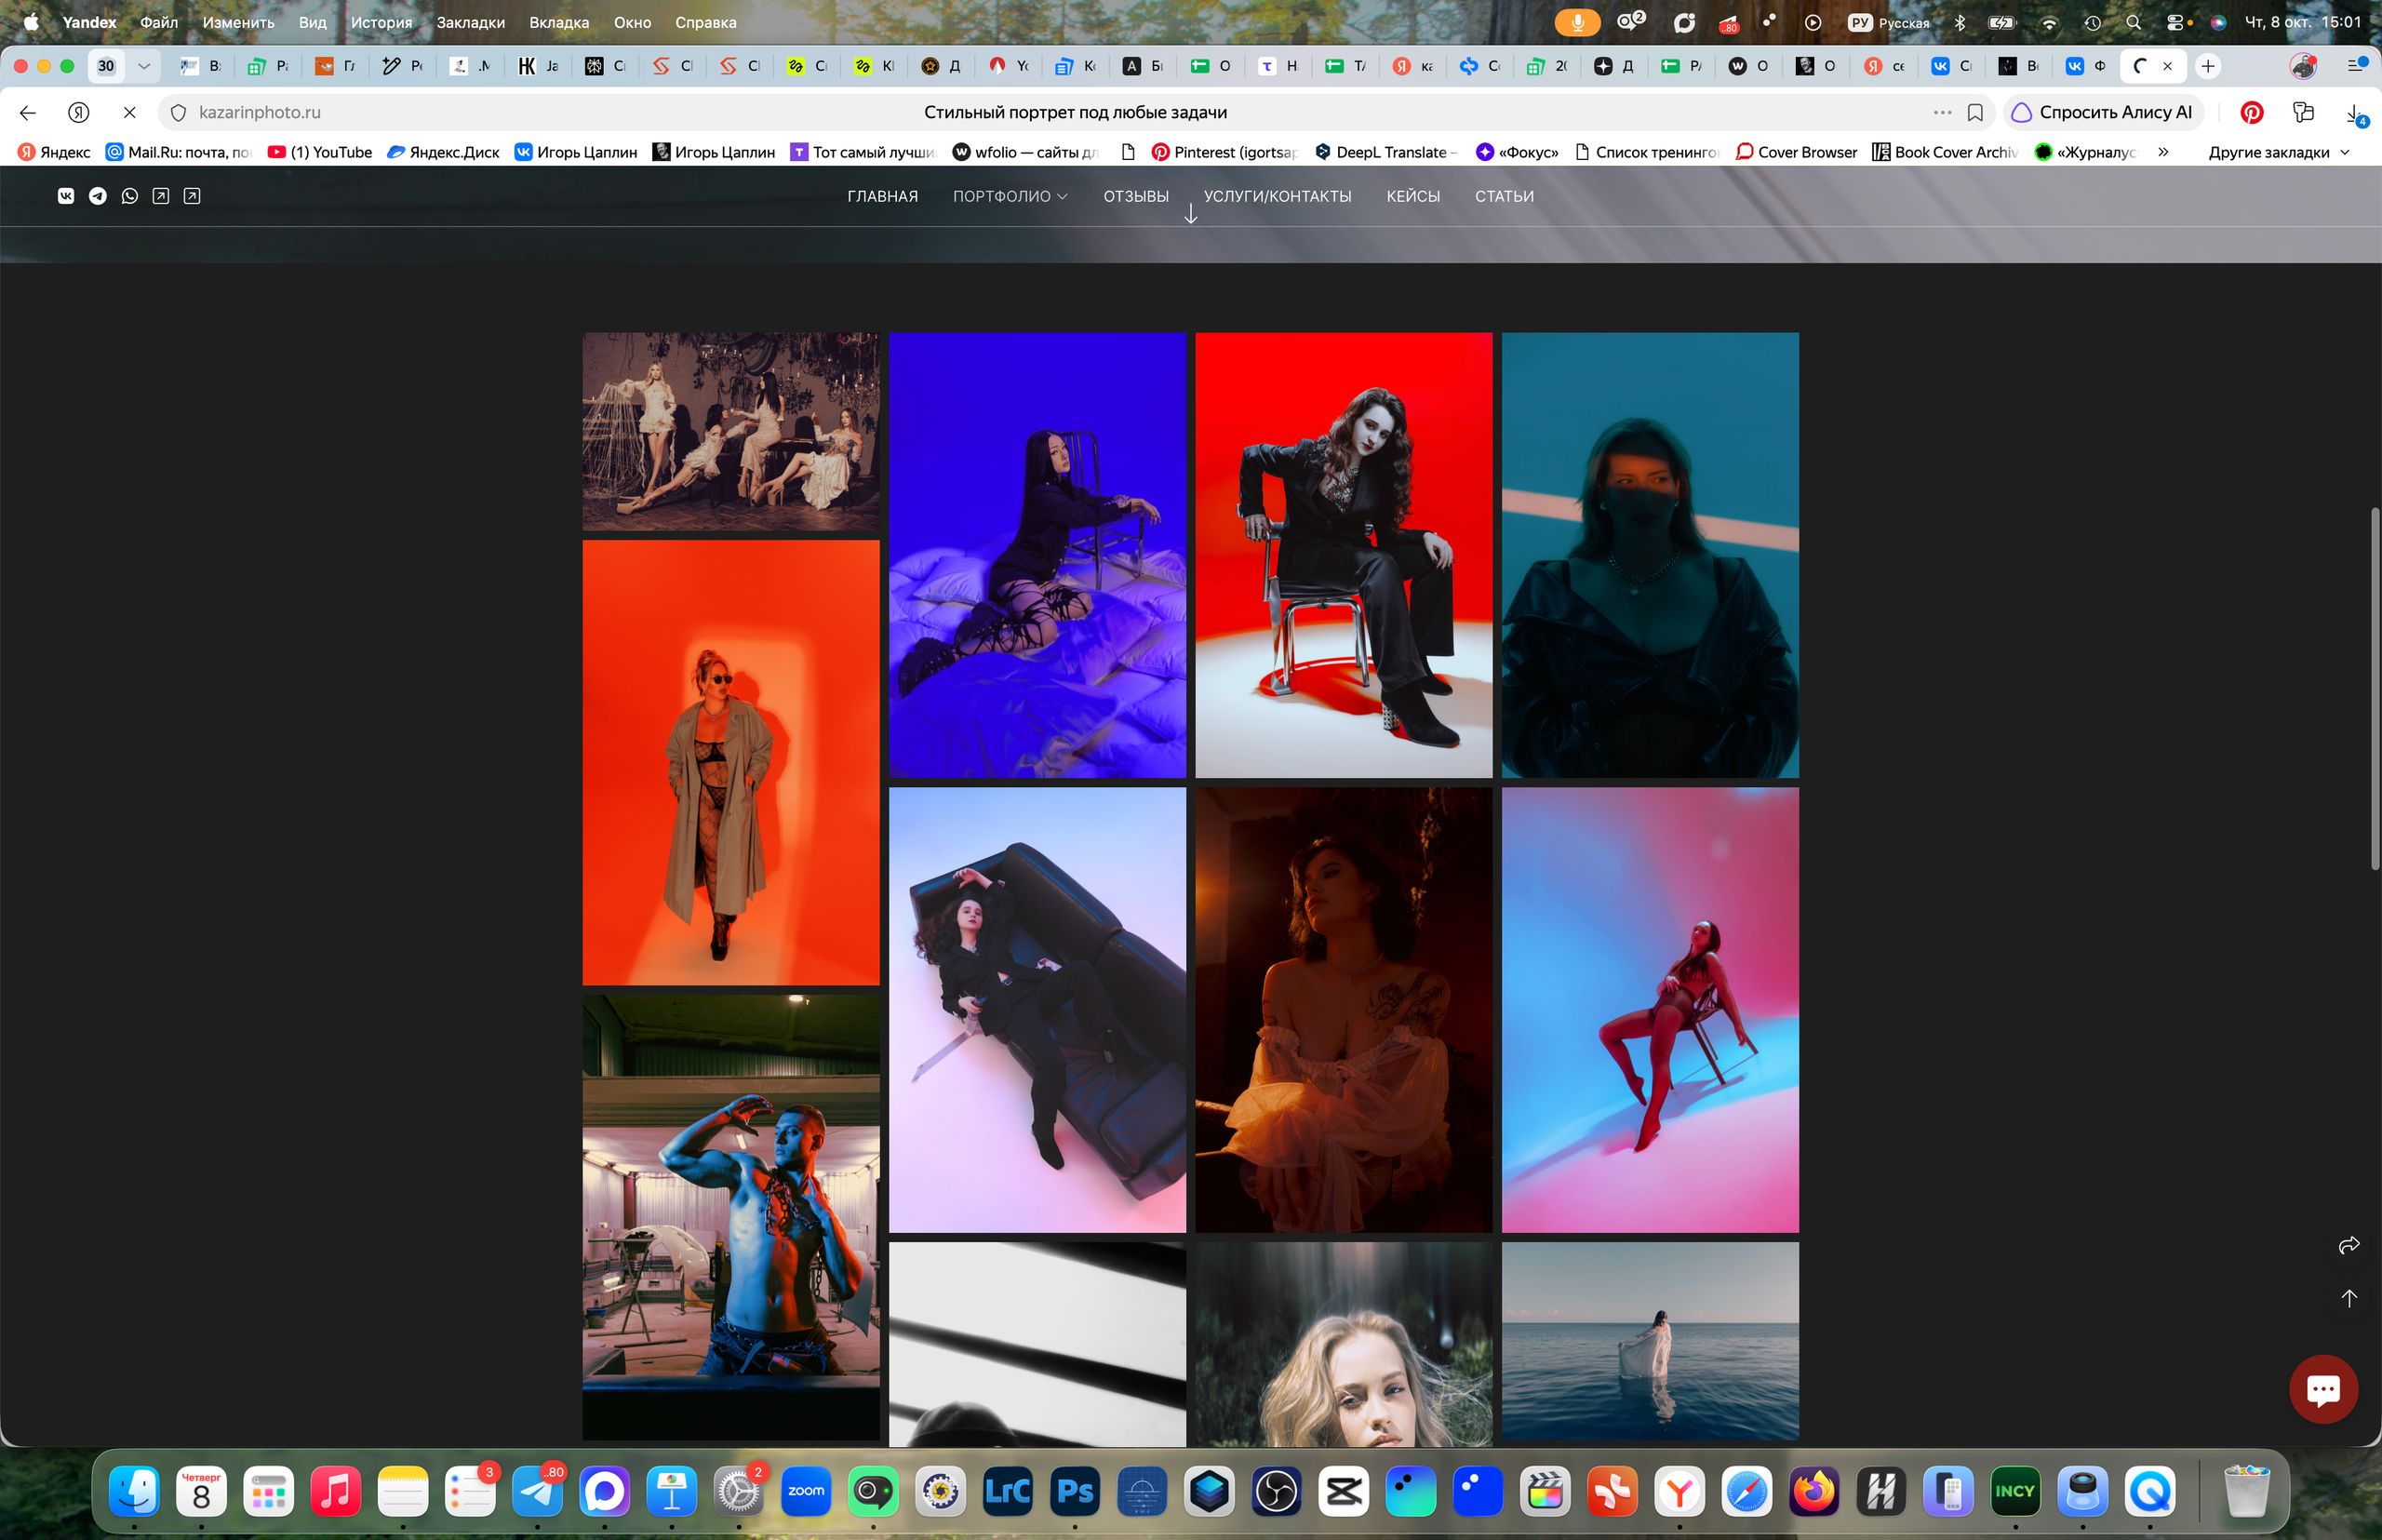Go to the СТАТЬИ page
This screenshot has width=2382, height=1540.
click(x=1504, y=196)
